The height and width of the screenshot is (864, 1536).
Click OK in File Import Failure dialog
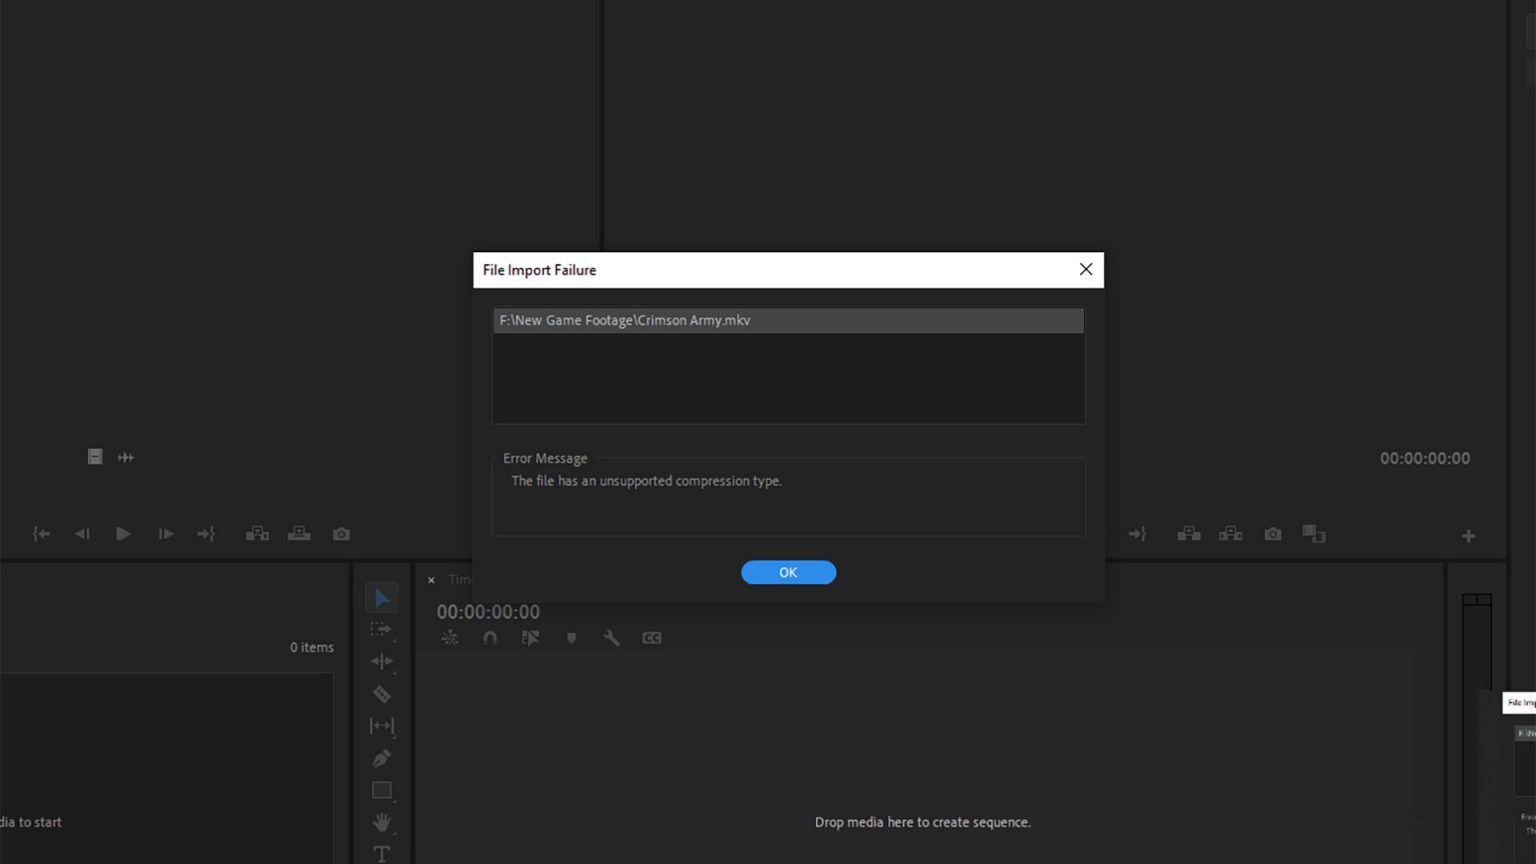(x=788, y=572)
